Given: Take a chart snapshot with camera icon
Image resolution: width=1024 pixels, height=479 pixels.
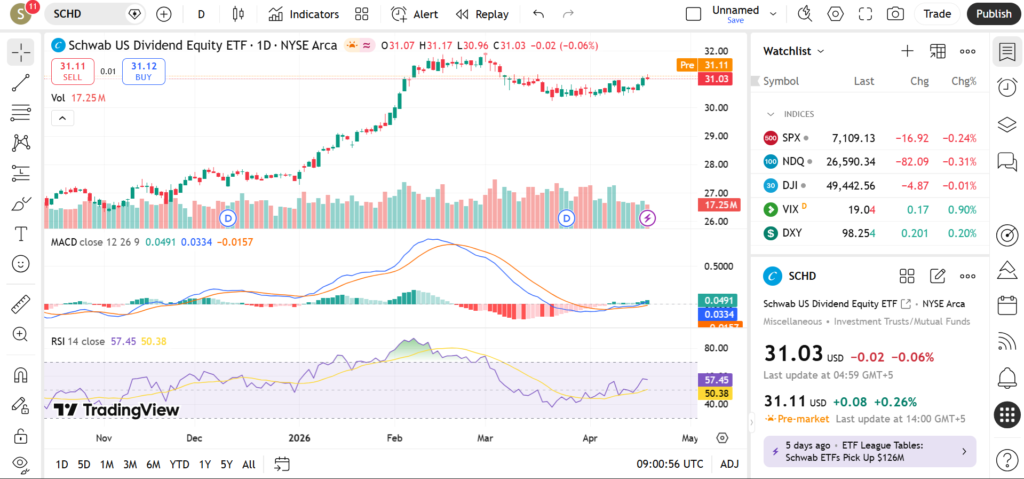Looking at the screenshot, I should [895, 14].
